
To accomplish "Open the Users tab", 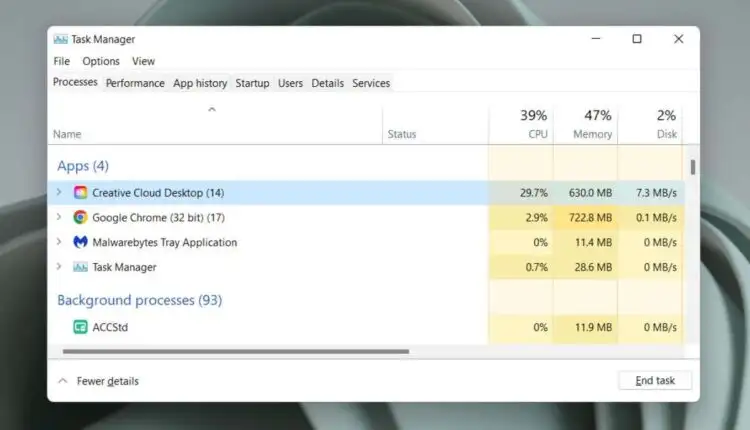I will (x=290, y=83).
